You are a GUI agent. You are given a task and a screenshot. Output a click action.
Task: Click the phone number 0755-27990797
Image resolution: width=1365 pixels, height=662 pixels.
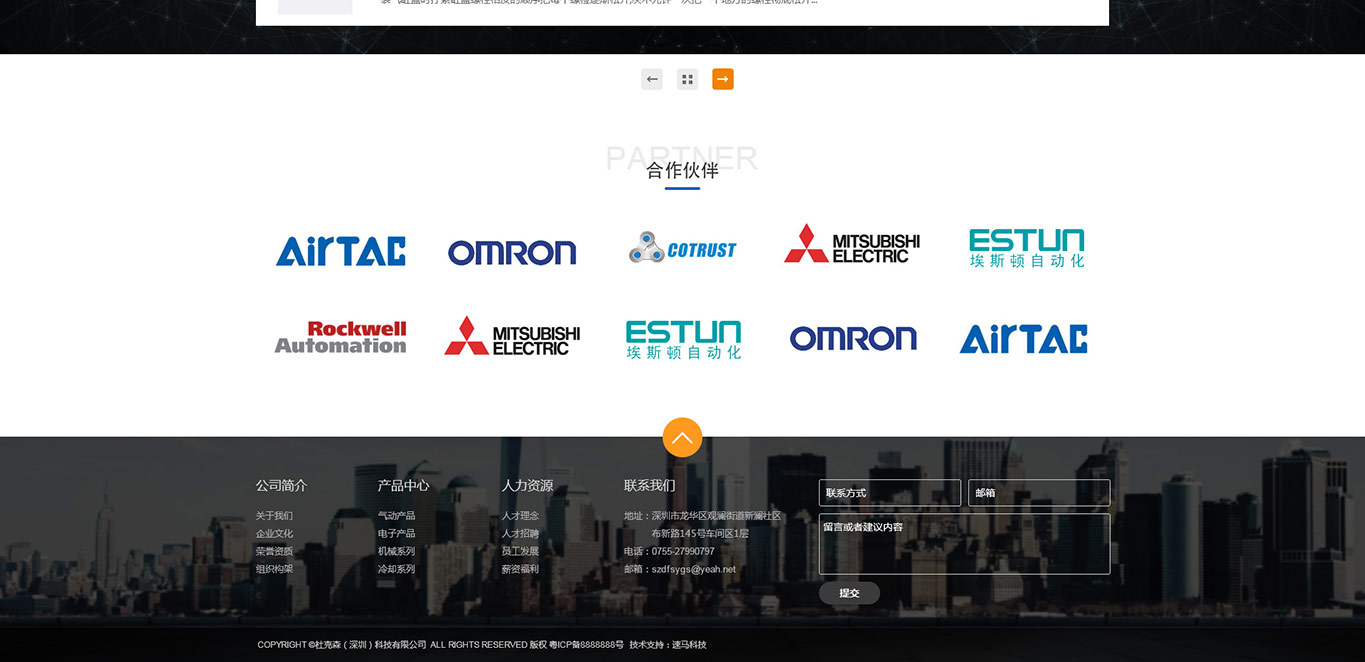(x=683, y=551)
